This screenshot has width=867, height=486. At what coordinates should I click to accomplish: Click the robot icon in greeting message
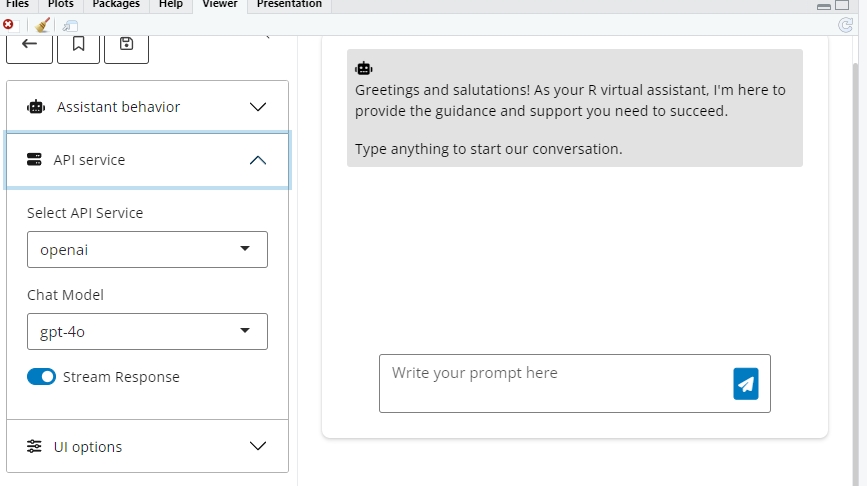click(364, 69)
